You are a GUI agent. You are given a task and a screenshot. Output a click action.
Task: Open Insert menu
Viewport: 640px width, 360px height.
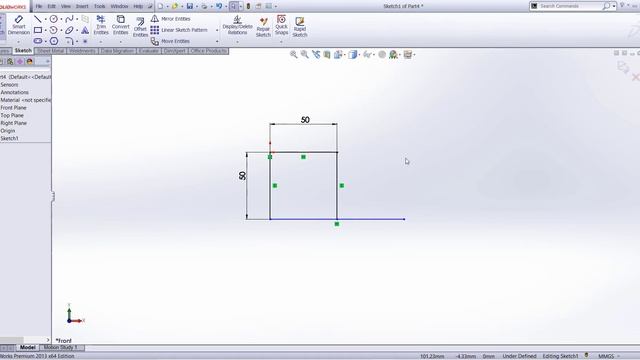pos(82,6)
